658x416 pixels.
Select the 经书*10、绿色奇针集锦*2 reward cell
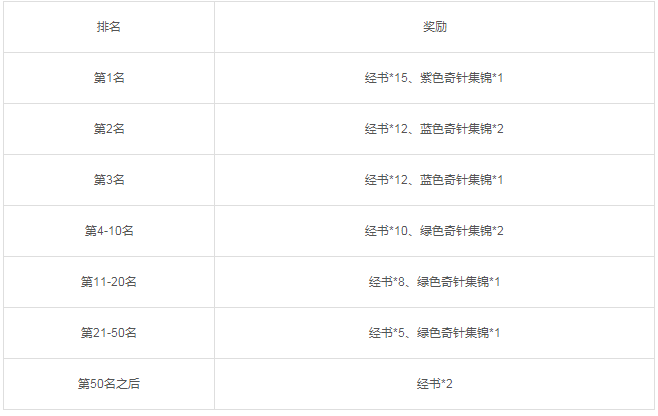[434, 231]
